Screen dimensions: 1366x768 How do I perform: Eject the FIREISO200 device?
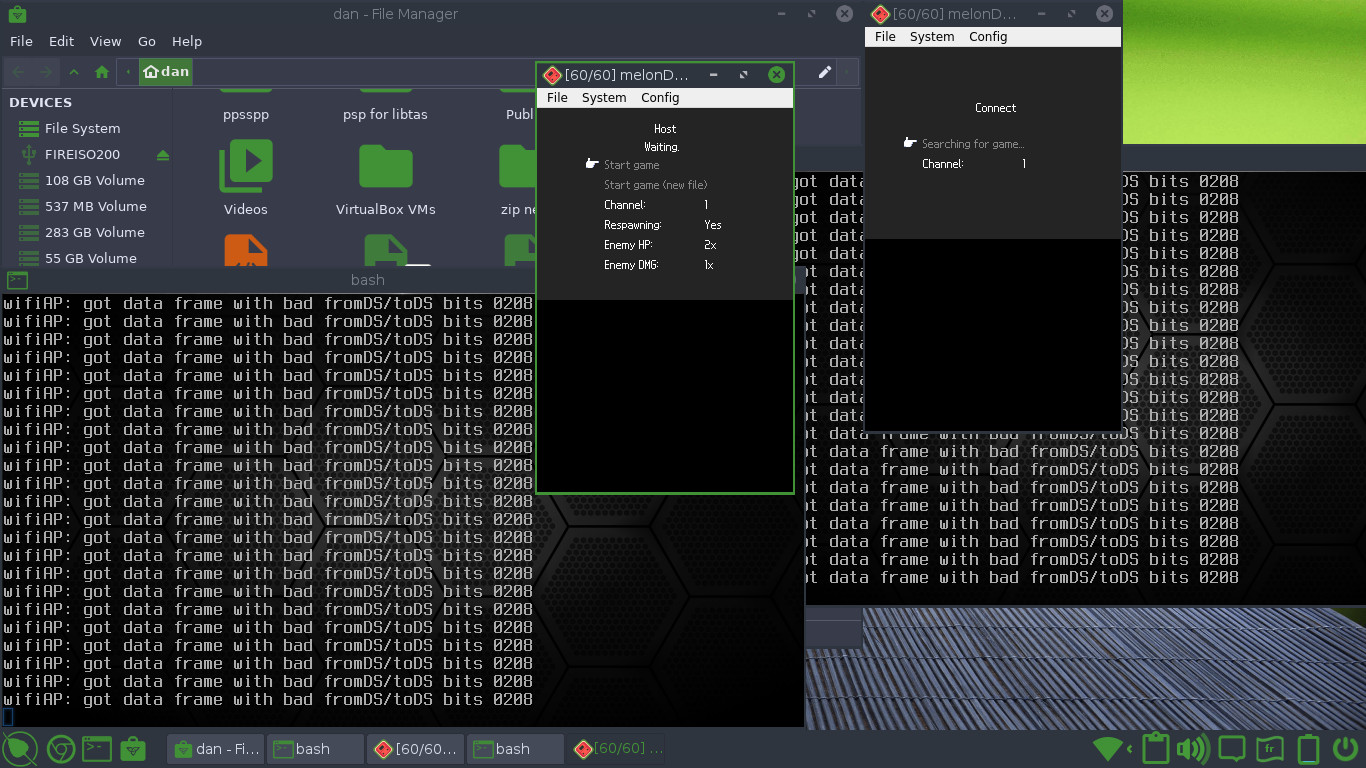pyautogui.click(x=163, y=155)
